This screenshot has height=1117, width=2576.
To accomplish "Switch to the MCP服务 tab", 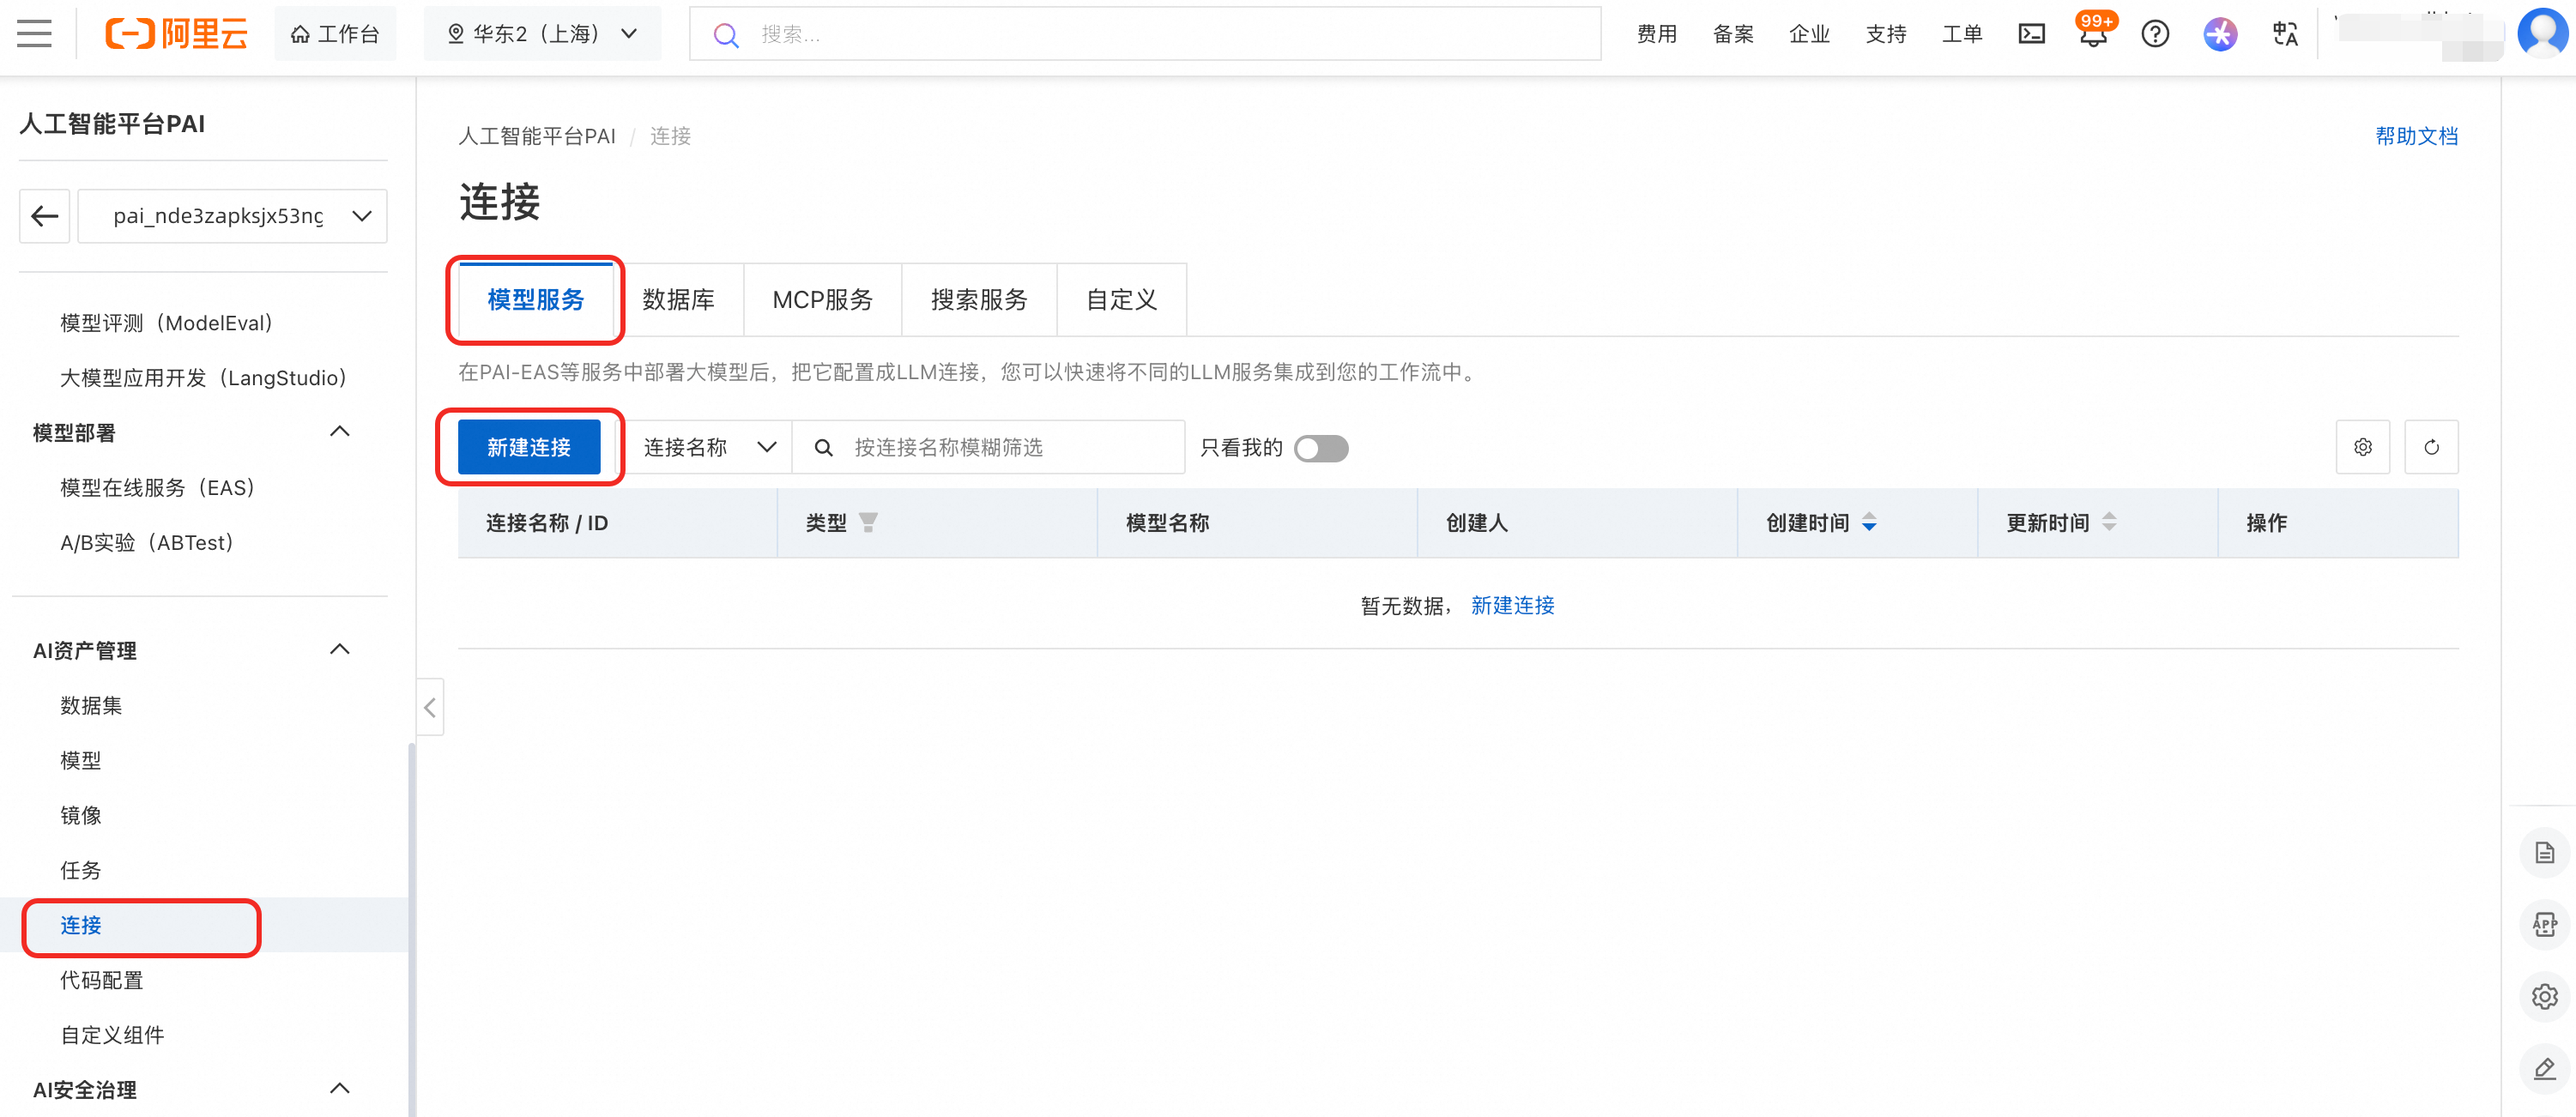I will click(x=822, y=300).
